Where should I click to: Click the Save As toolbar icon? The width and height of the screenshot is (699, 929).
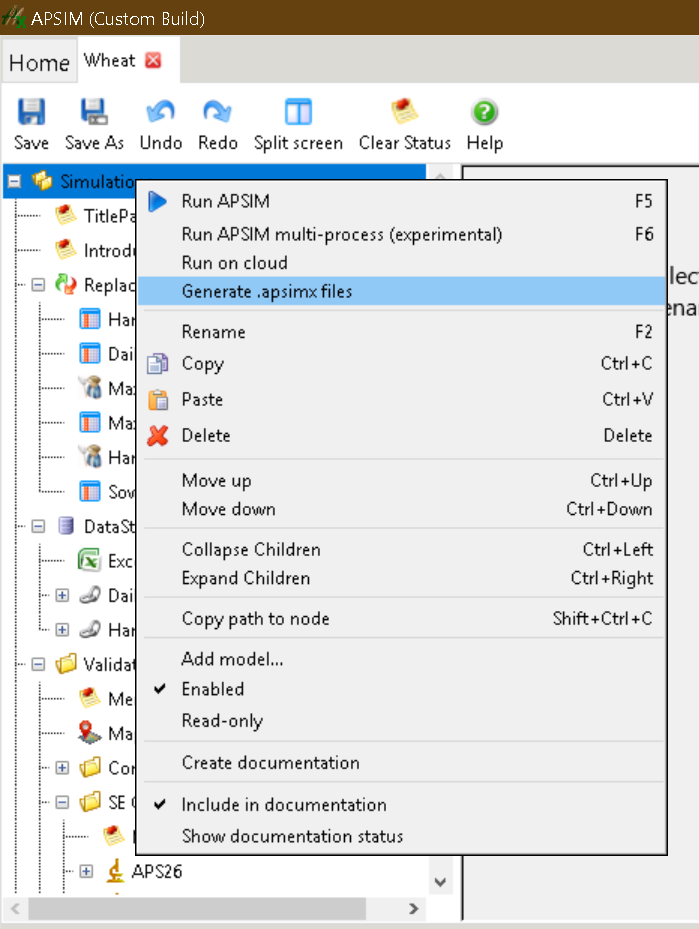[x=94, y=111]
